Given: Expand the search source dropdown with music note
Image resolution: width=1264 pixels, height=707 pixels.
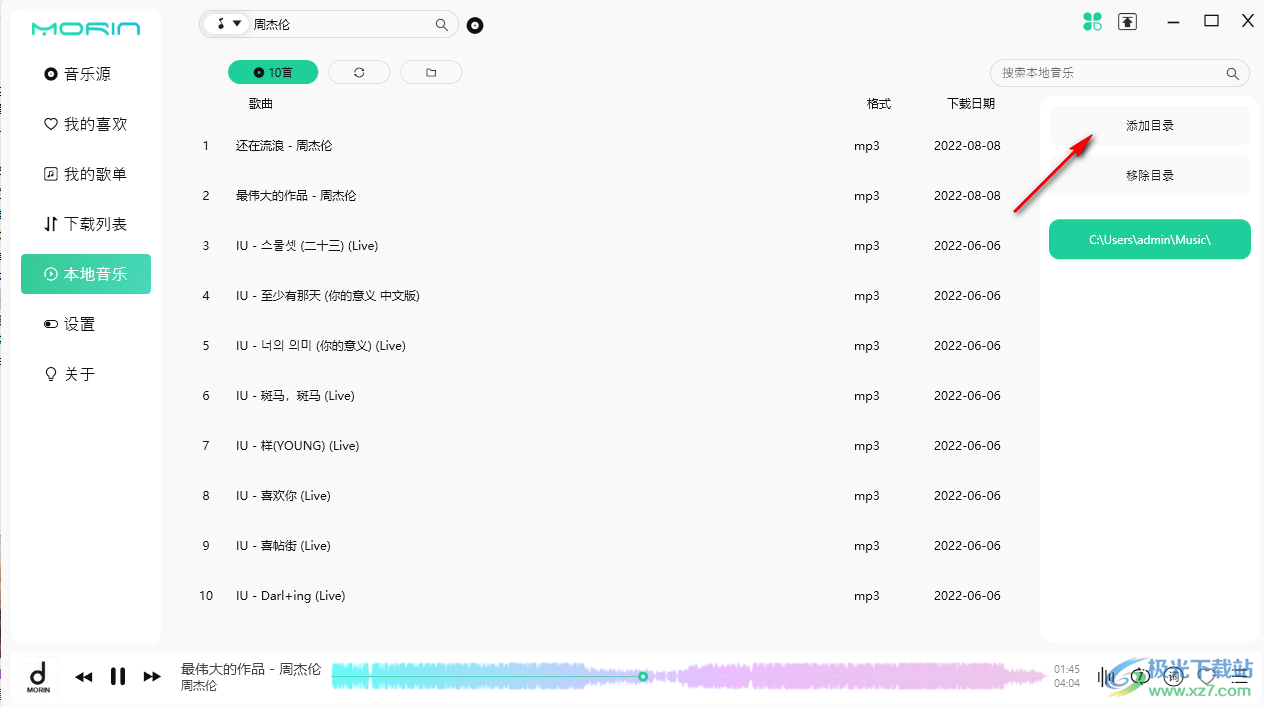Looking at the screenshot, I should click(x=226, y=22).
